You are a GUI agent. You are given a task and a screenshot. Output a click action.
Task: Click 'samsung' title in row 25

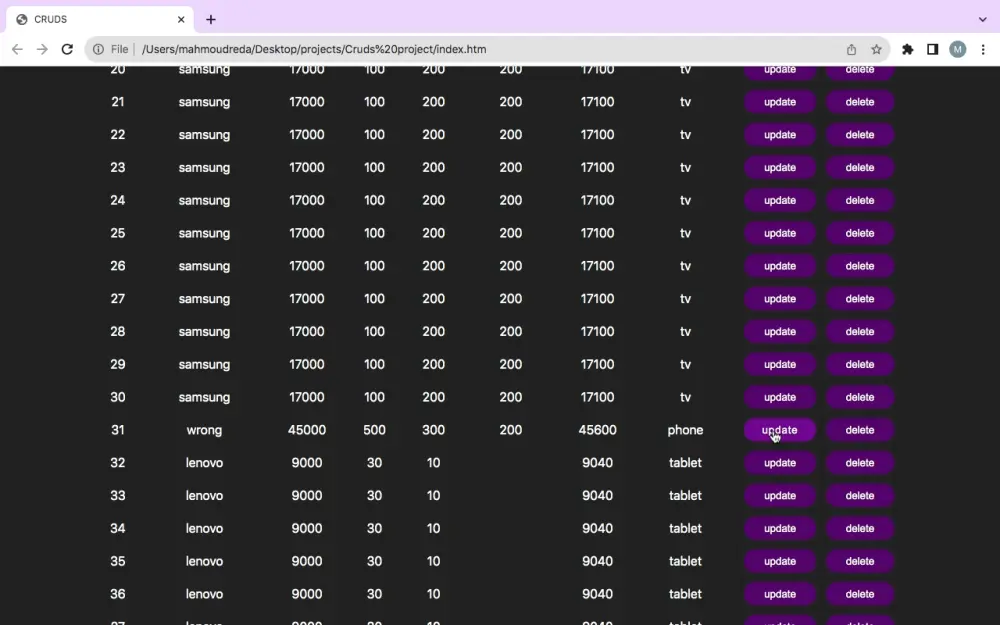click(204, 234)
